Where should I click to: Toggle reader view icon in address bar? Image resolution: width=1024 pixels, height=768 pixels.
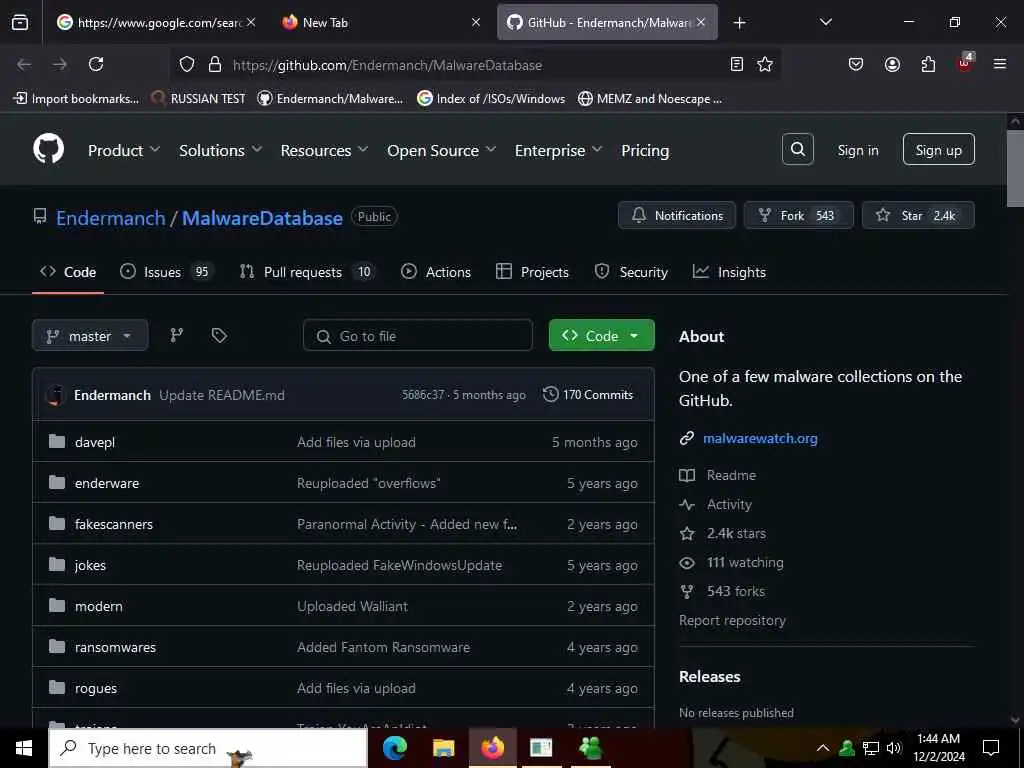click(x=737, y=64)
